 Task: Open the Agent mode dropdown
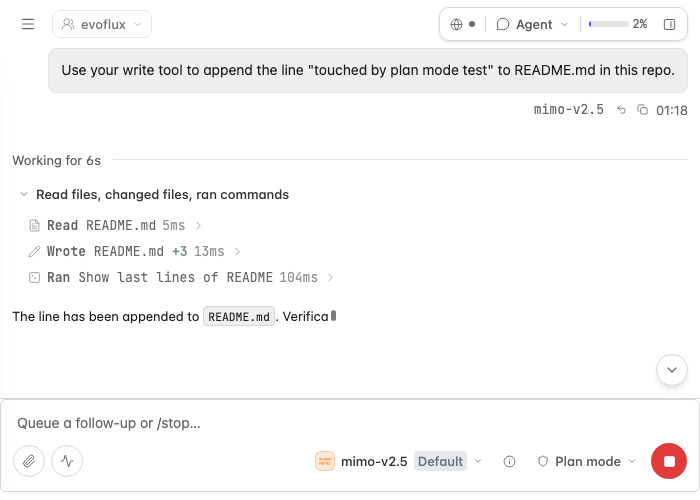click(x=533, y=24)
